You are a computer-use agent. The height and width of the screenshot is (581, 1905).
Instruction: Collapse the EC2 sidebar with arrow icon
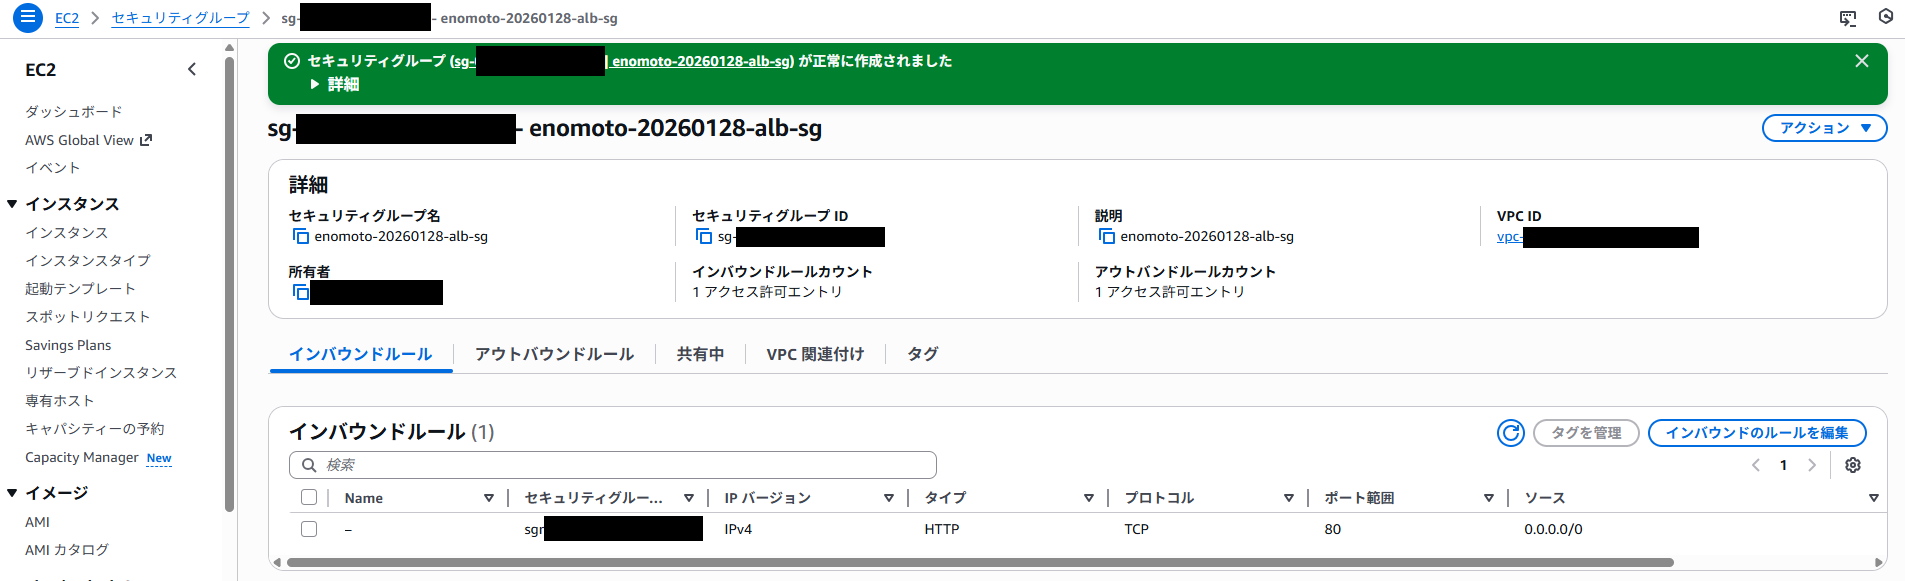click(192, 69)
